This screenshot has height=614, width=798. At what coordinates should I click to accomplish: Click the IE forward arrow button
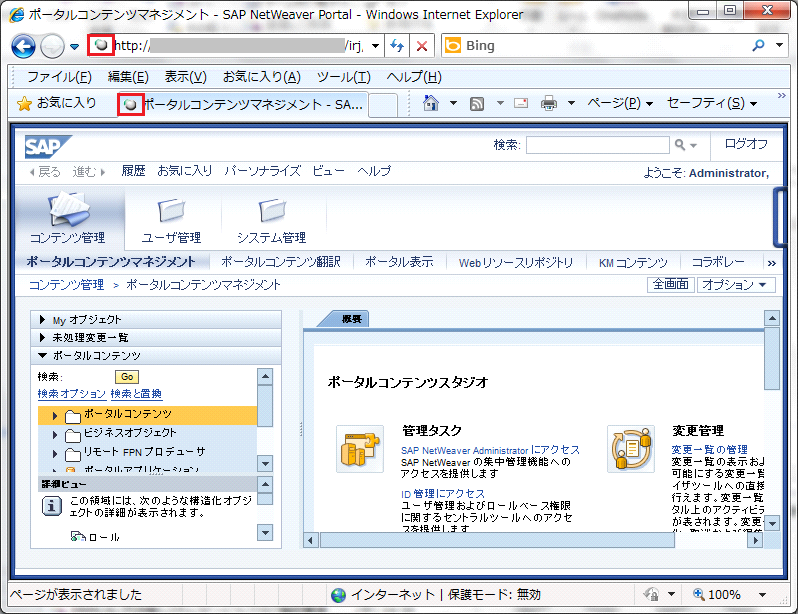[52, 46]
